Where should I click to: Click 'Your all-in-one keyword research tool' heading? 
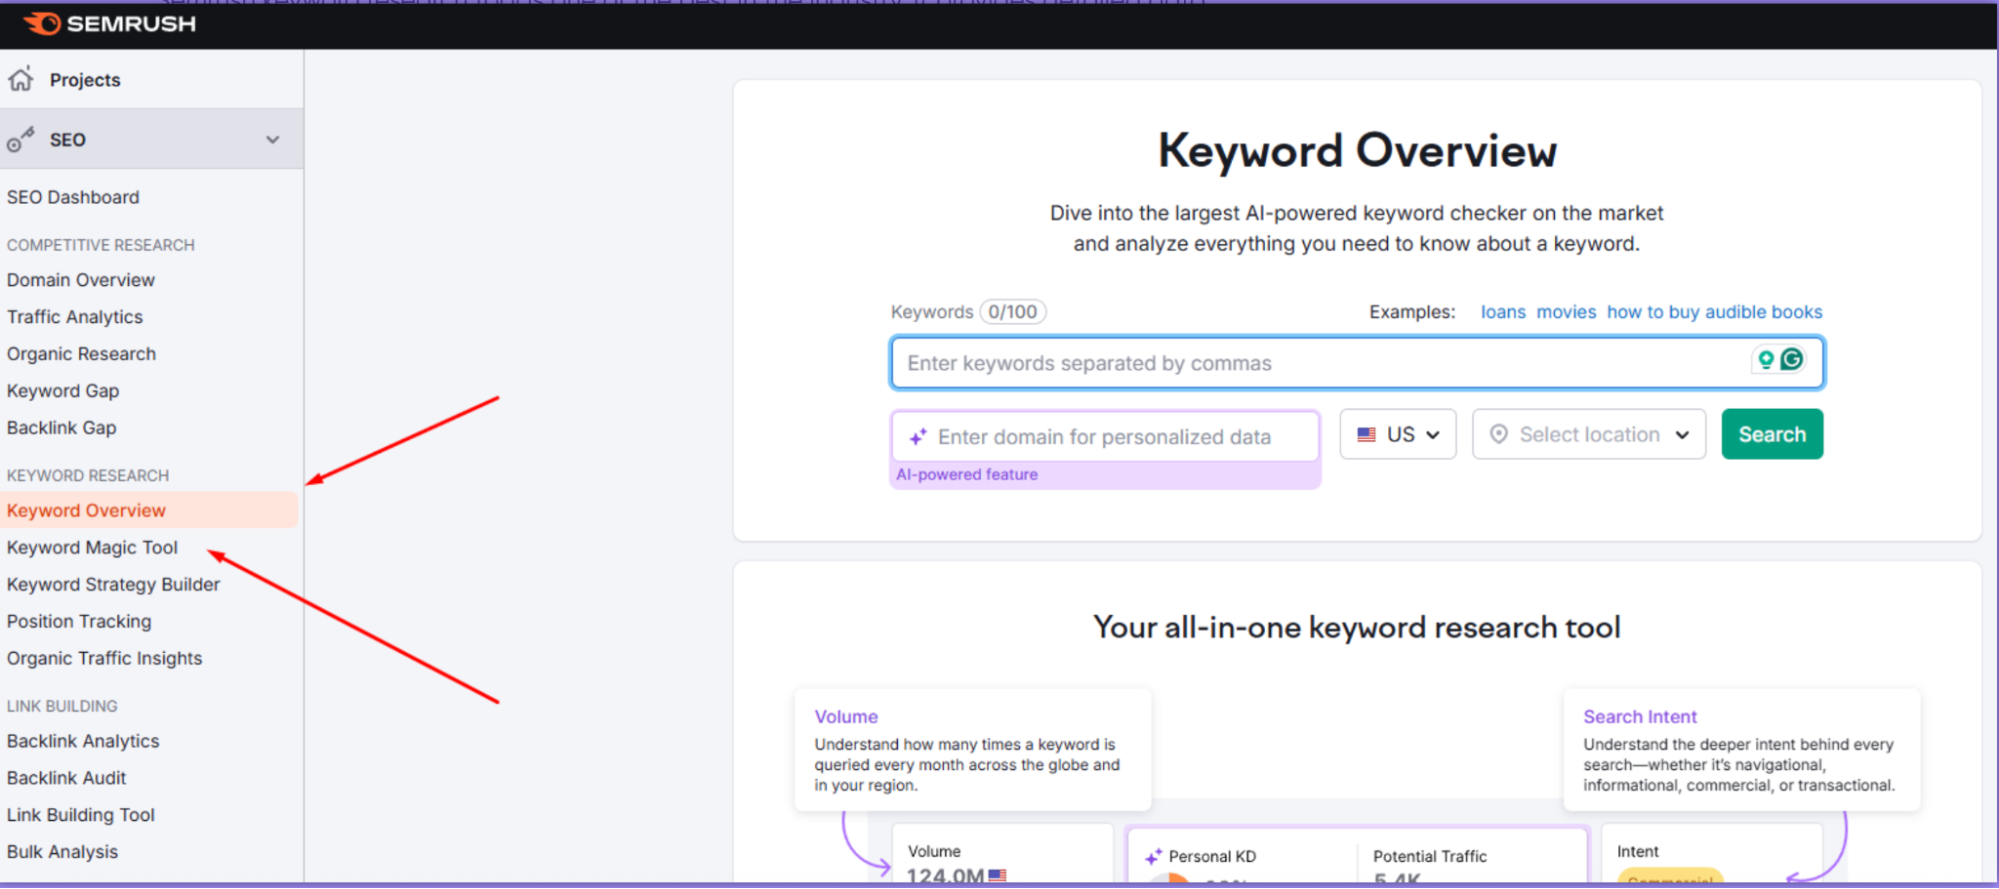coord(1357,628)
